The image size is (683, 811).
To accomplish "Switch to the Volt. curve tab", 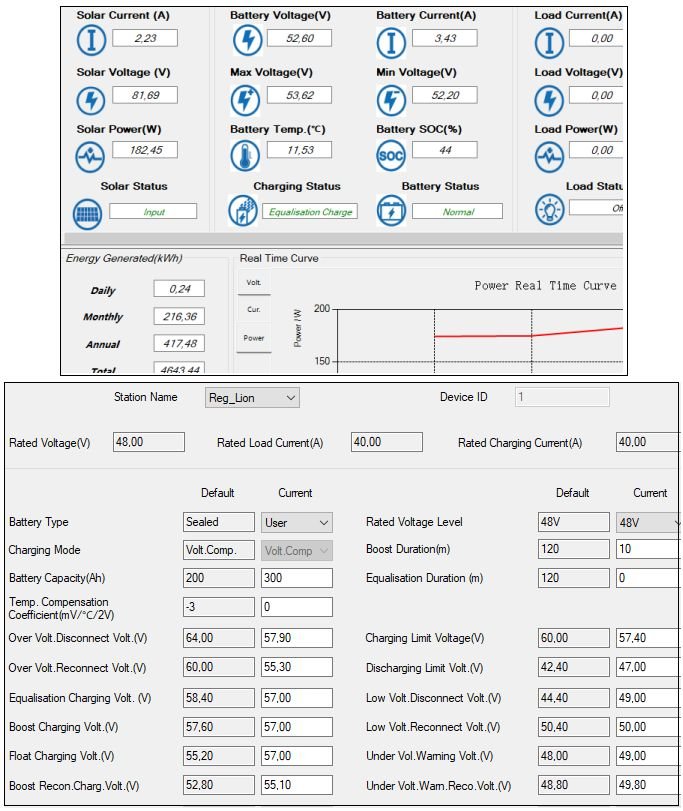I will (x=254, y=283).
